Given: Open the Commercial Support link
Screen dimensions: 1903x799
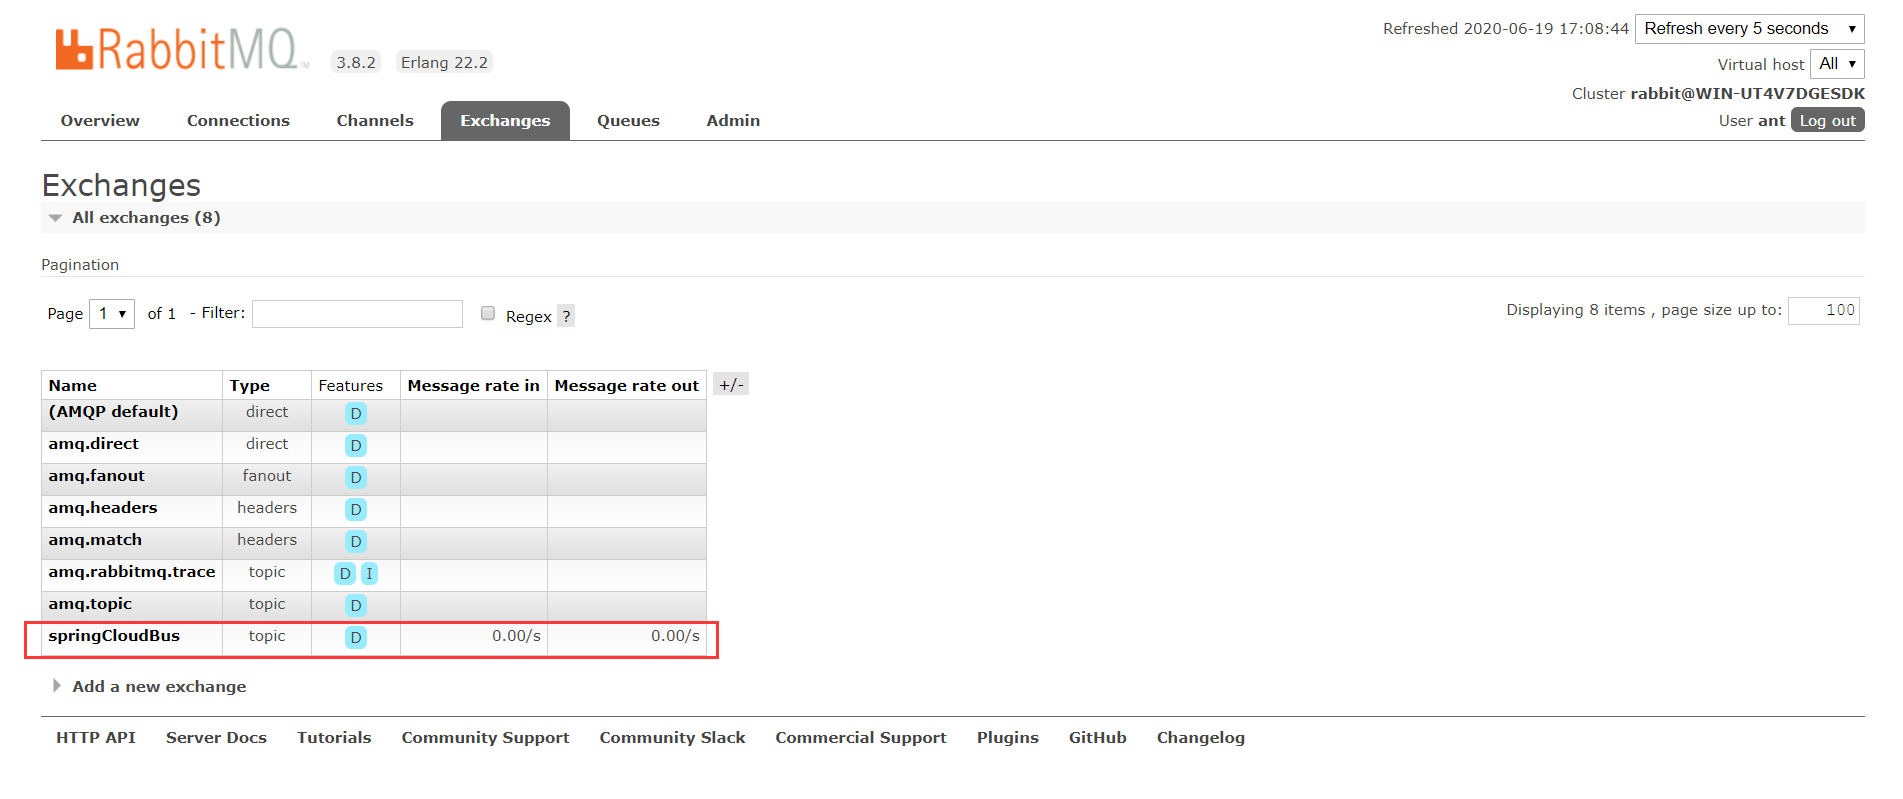Looking at the screenshot, I should pyautogui.click(x=861, y=738).
